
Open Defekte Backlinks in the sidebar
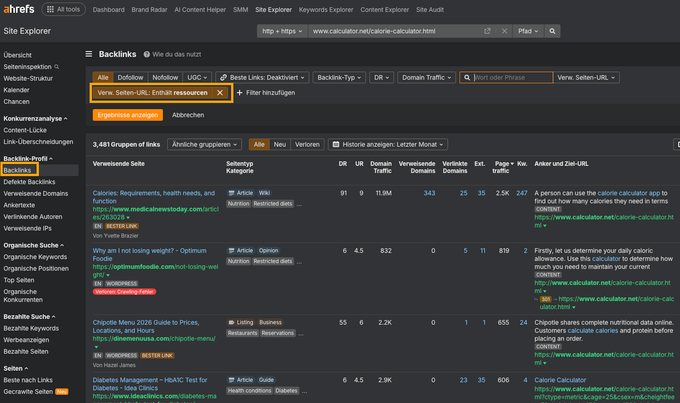(x=29, y=182)
